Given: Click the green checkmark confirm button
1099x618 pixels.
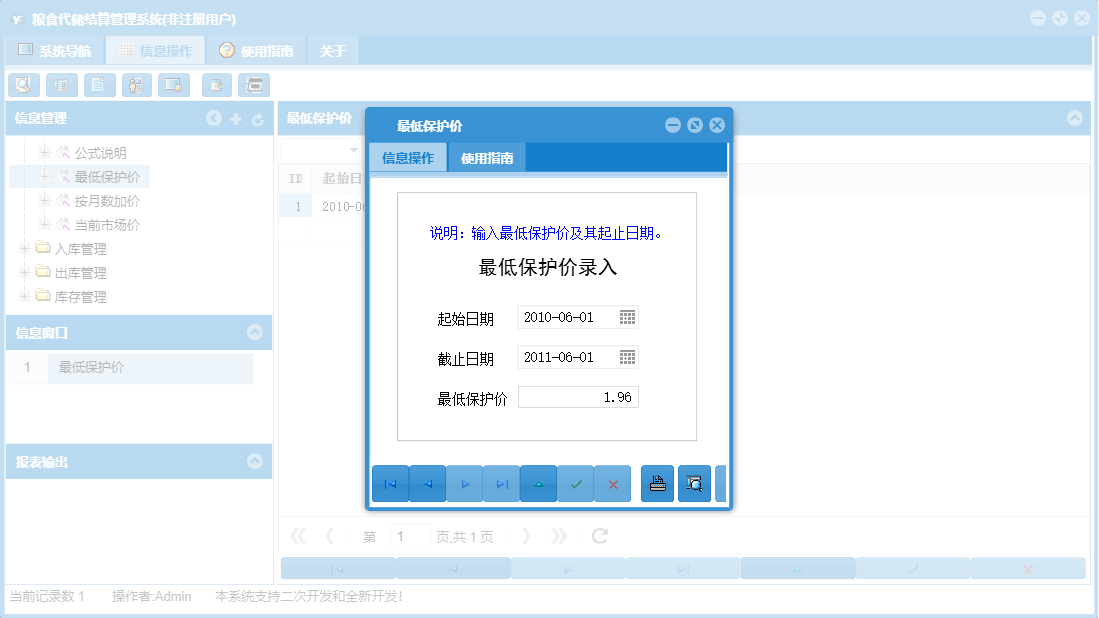Looking at the screenshot, I should point(576,483).
